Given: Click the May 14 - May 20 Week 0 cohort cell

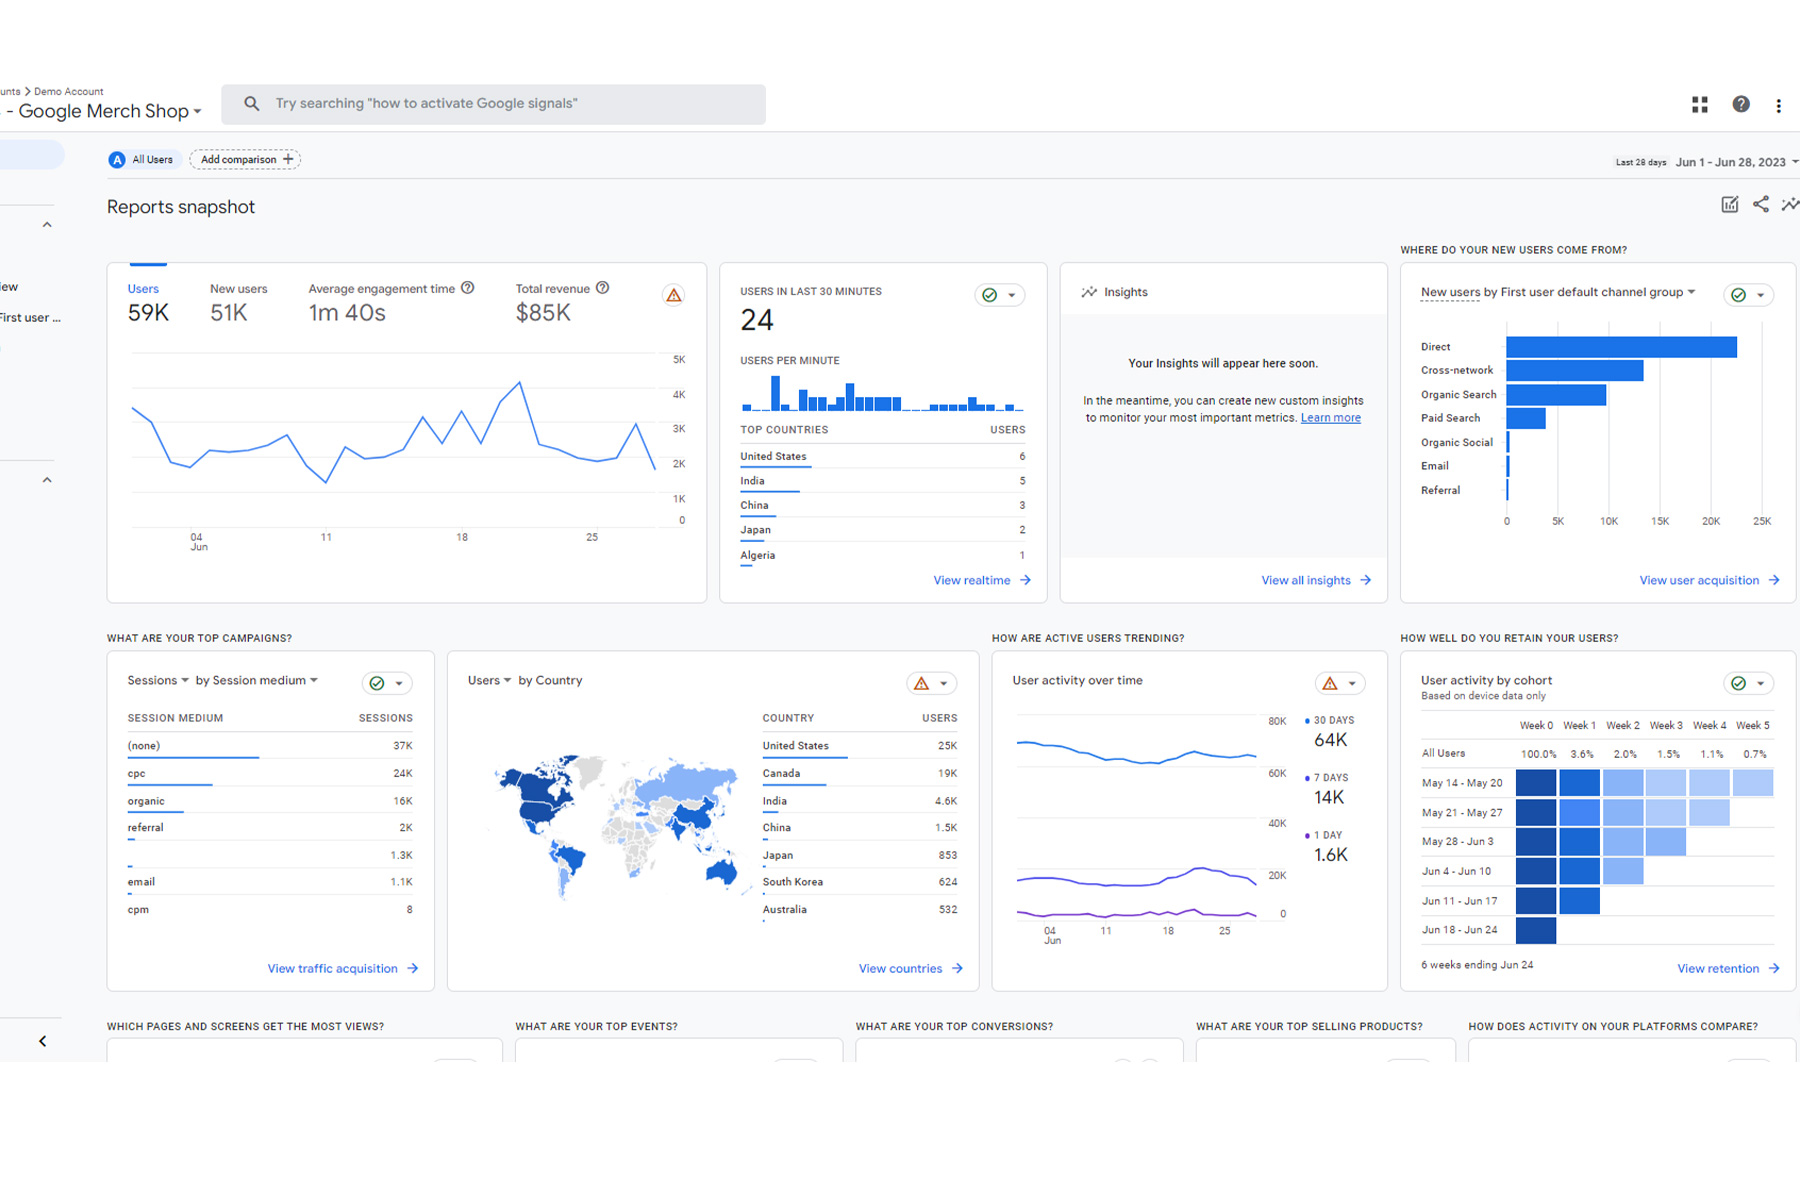Looking at the screenshot, I should pos(1535,783).
